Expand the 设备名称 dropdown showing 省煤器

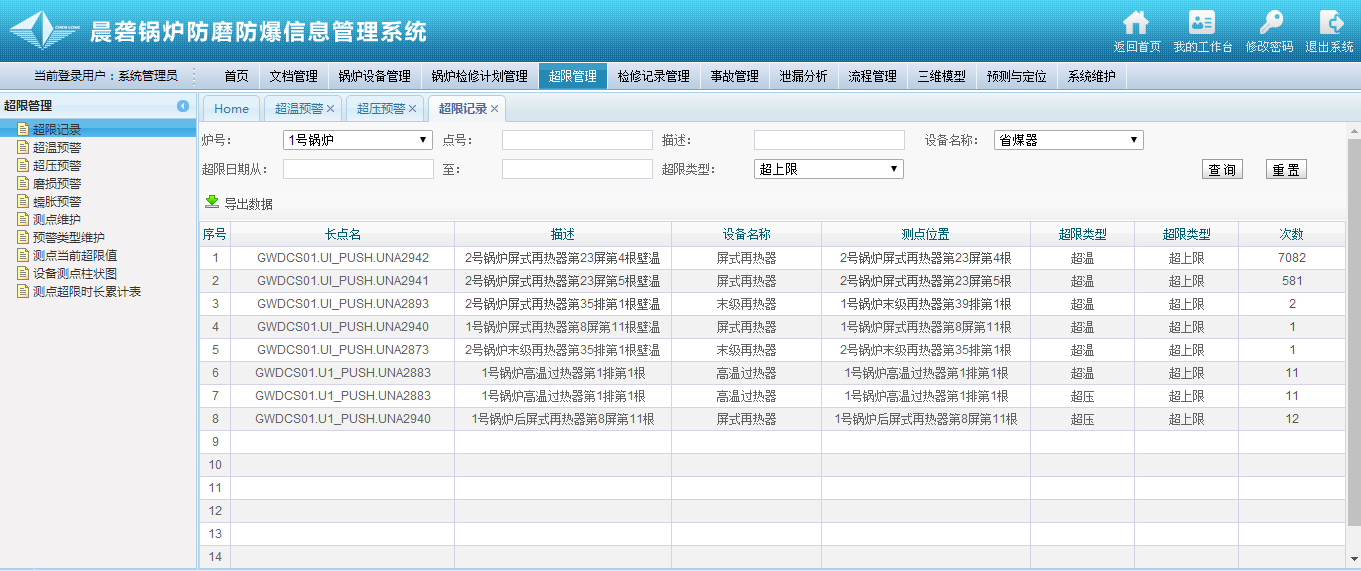click(x=1068, y=141)
